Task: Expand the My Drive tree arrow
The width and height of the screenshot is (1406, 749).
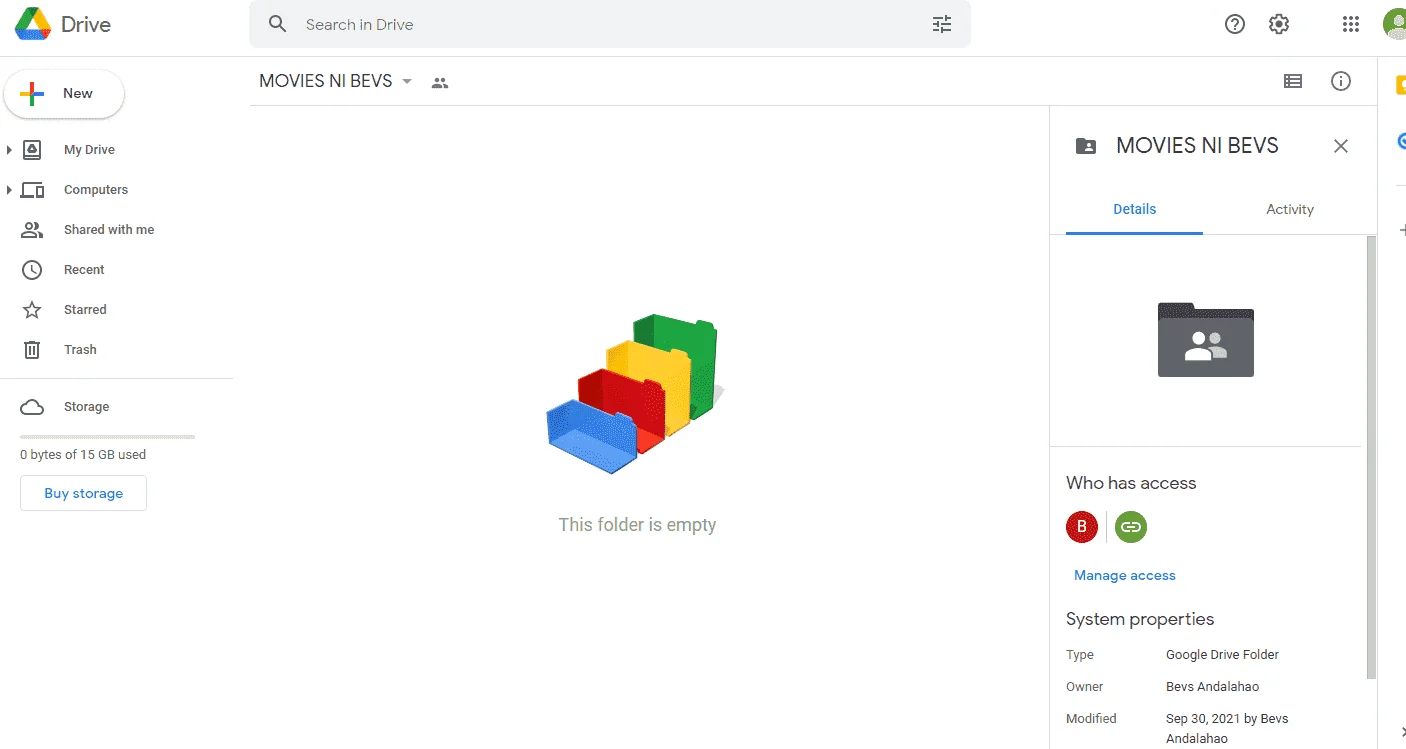Action: [9, 150]
